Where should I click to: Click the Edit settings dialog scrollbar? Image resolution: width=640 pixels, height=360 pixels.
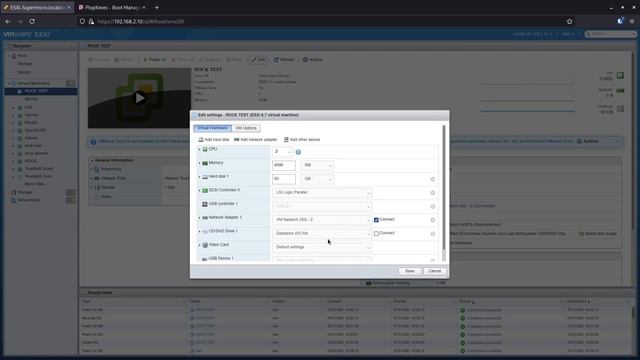(x=444, y=188)
